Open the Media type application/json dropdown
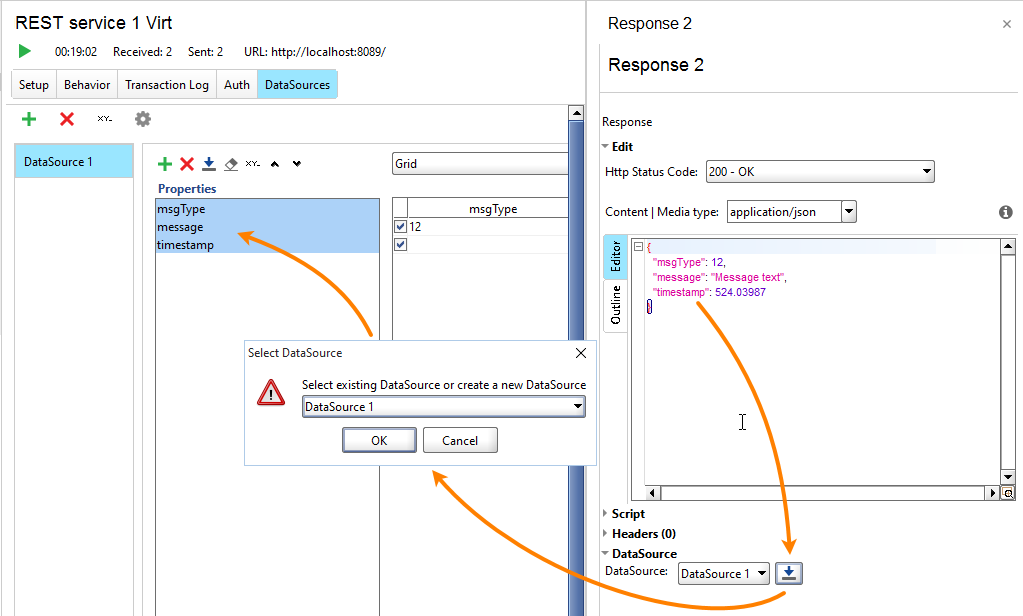1023x616 pixels. [x=850, y=211]
